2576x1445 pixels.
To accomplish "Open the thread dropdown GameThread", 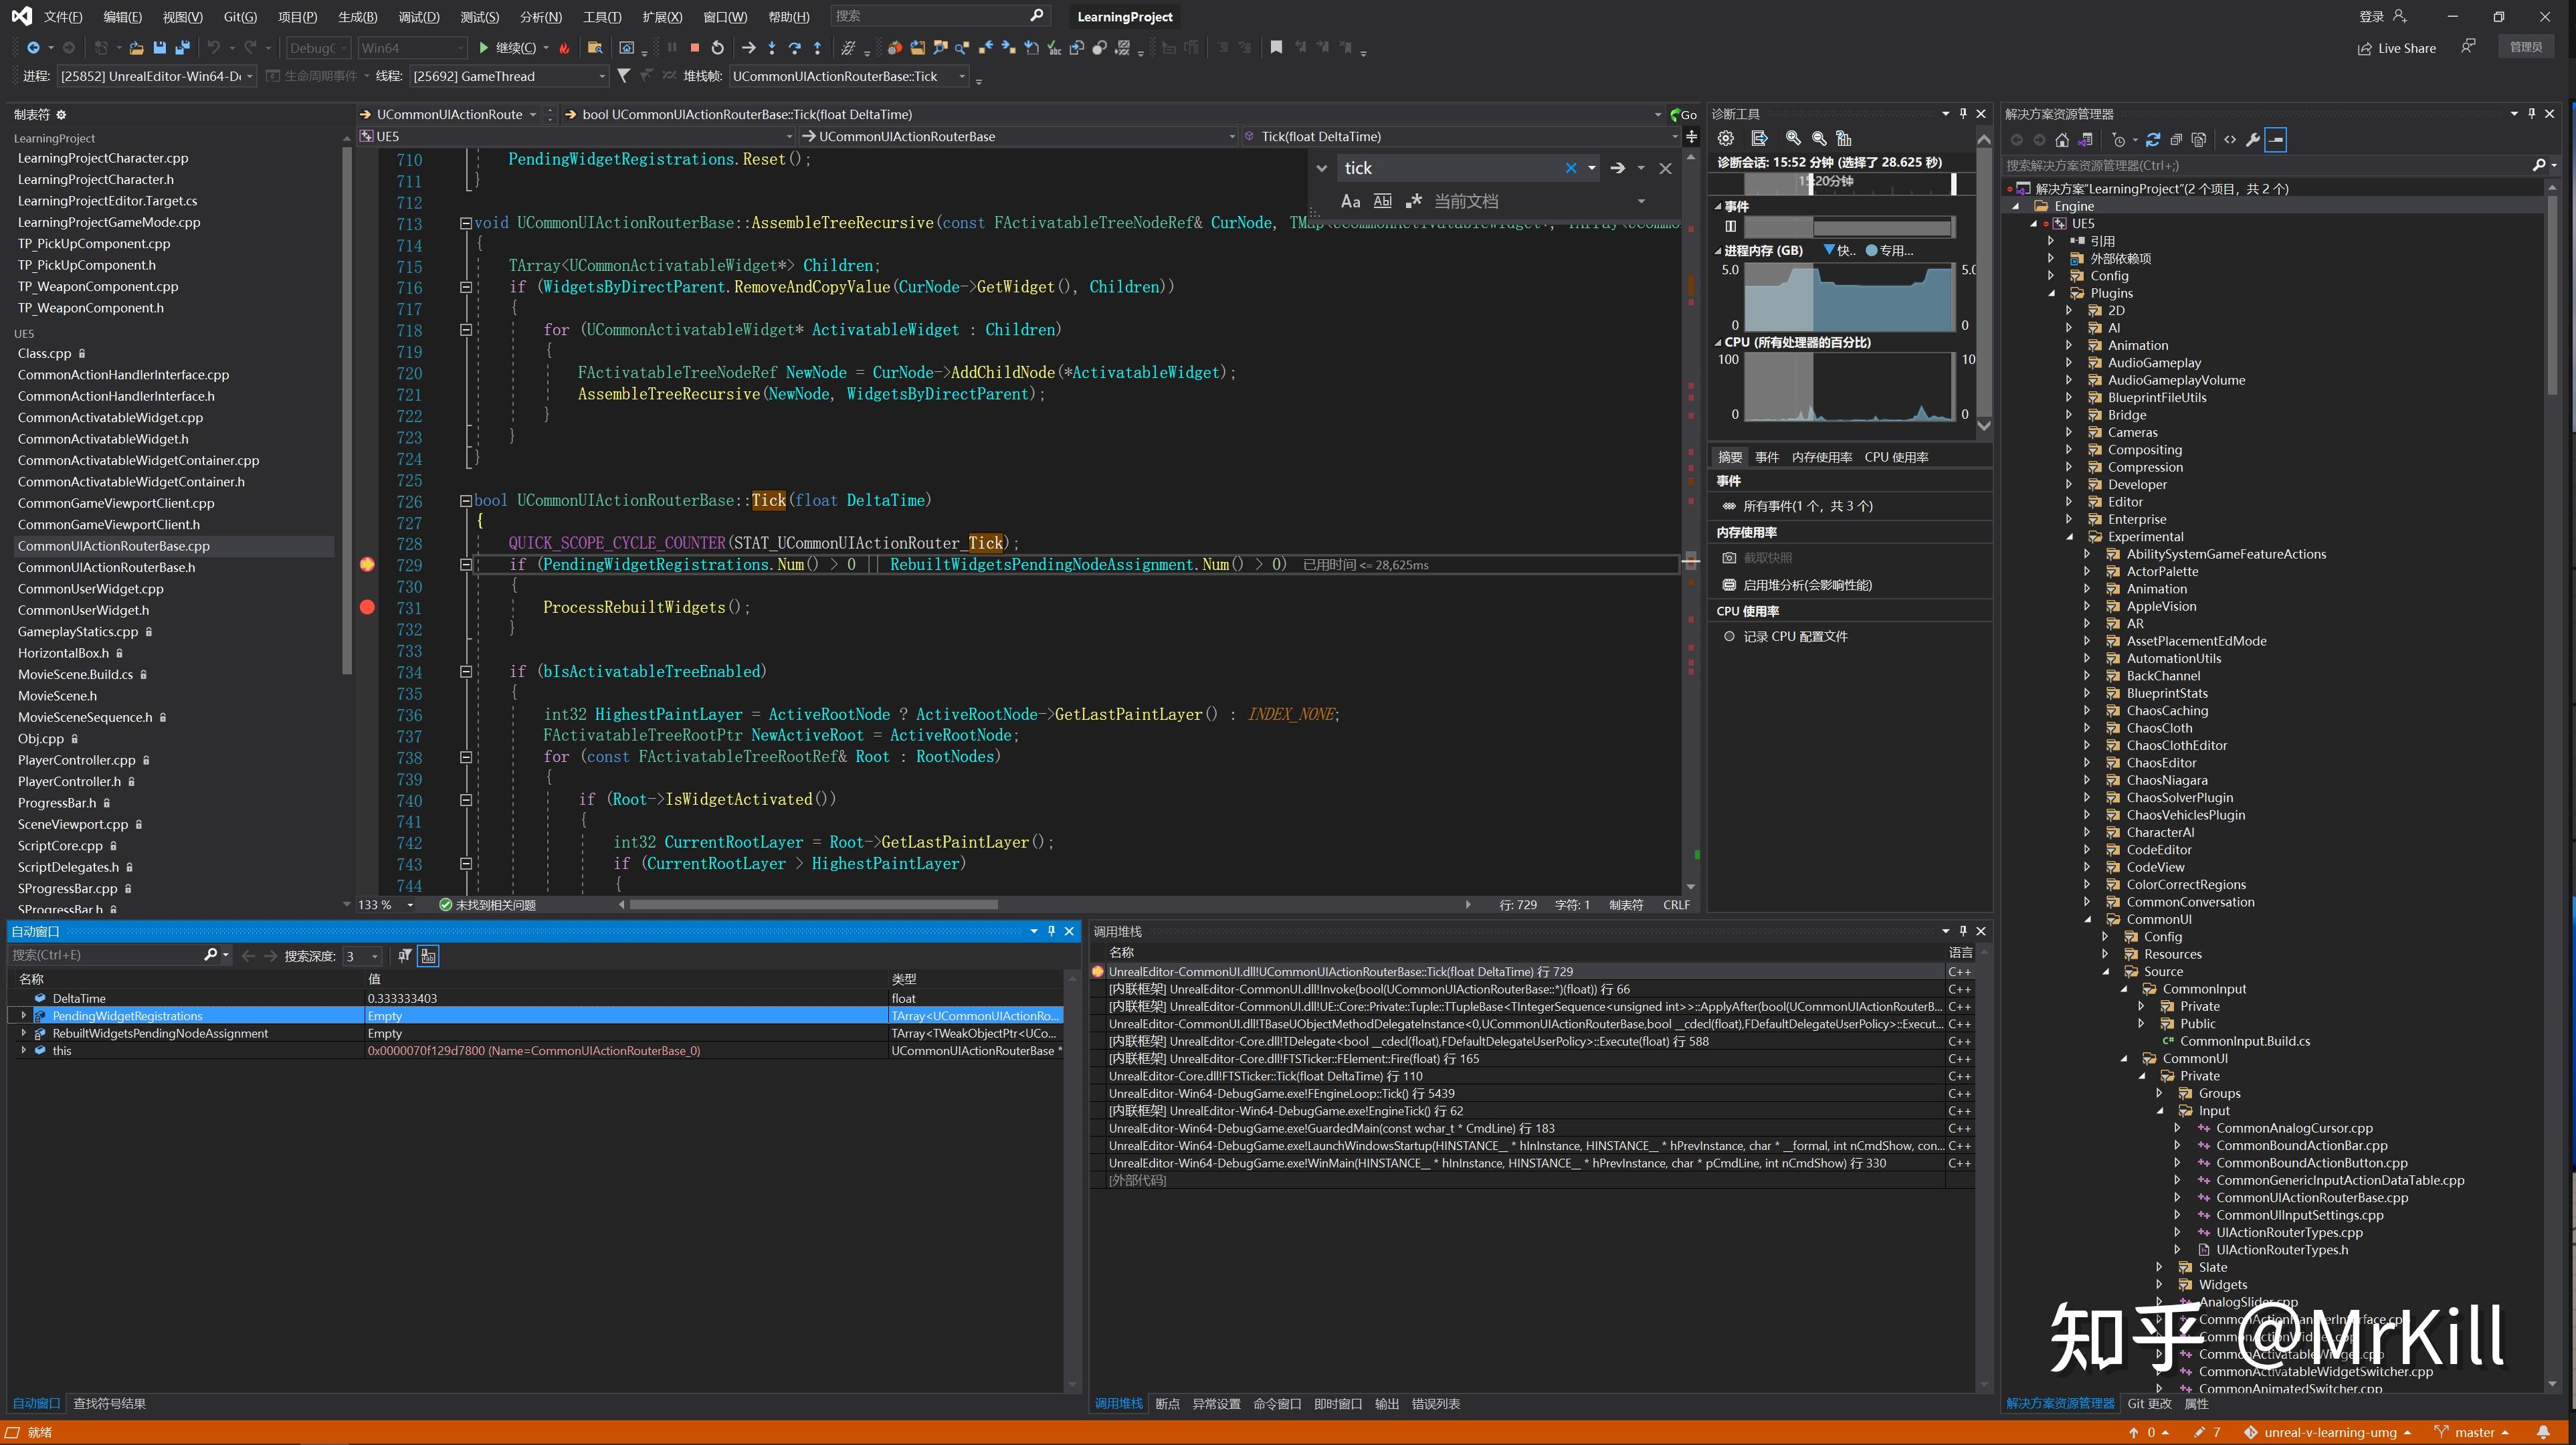I will coord(509,76).
